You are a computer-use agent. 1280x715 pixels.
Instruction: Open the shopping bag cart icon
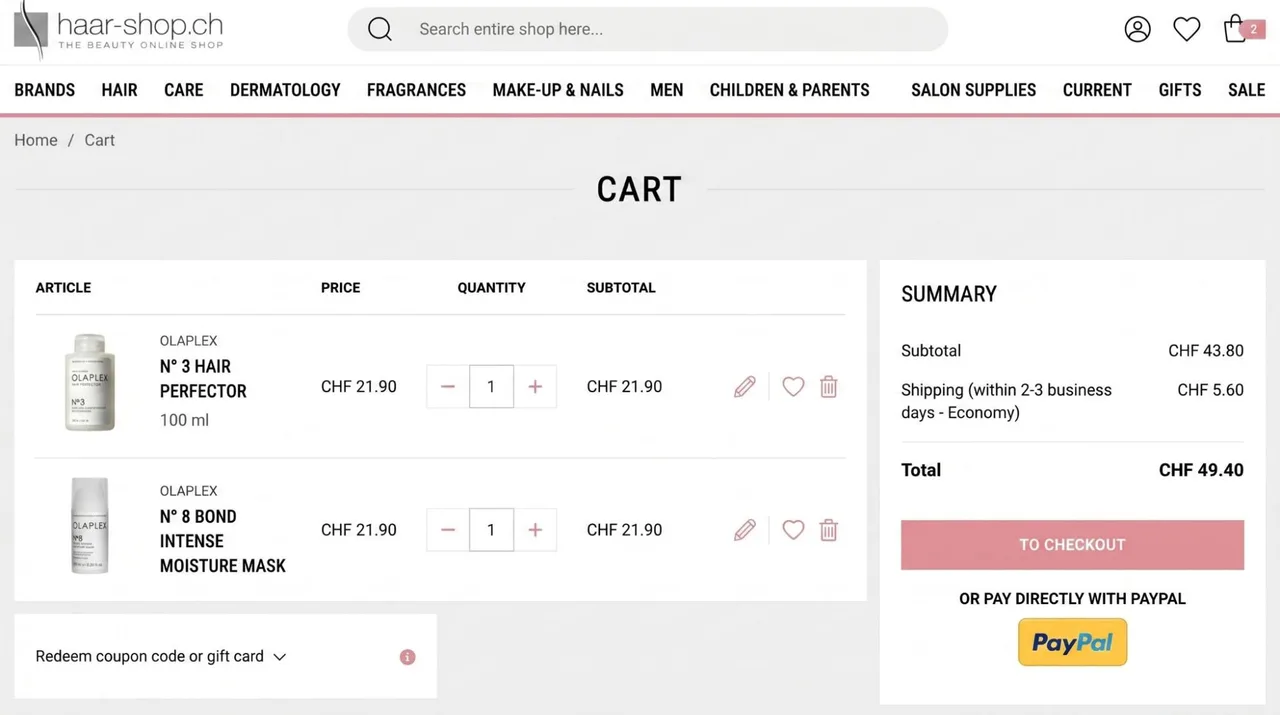(x=1235, y=29)
